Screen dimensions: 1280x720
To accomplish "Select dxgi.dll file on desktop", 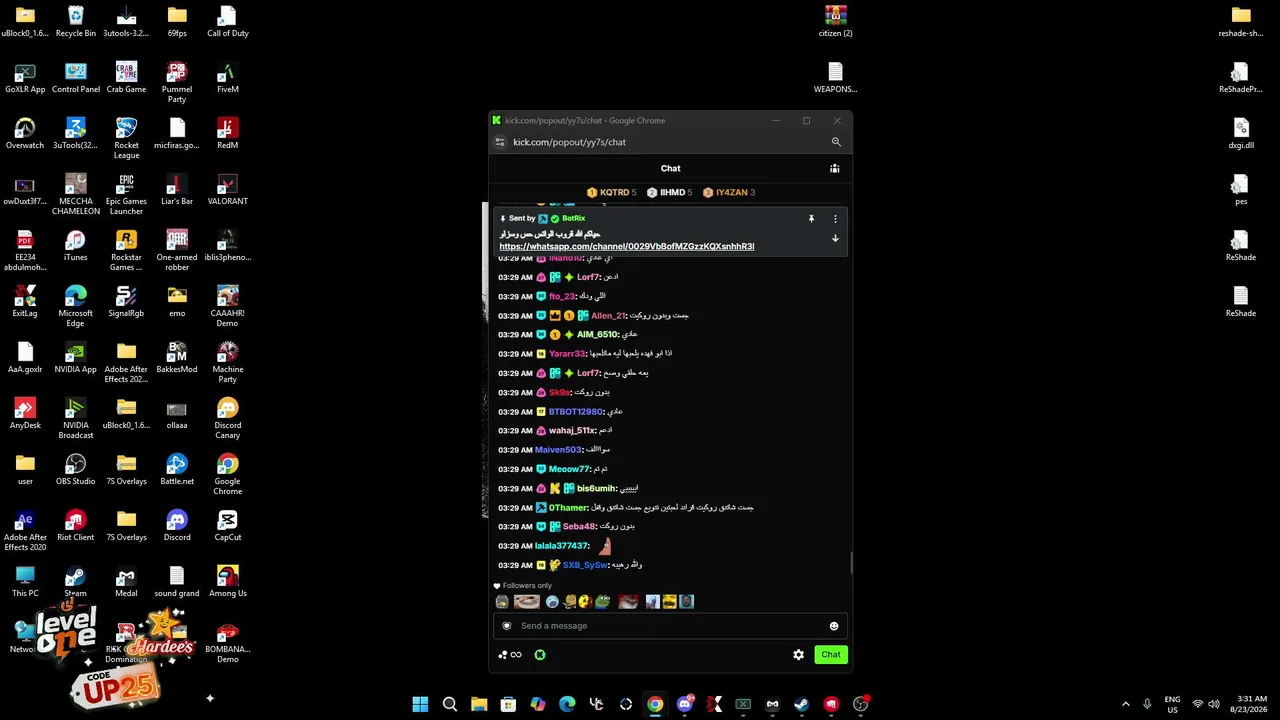I will [x=1241, y=133].
